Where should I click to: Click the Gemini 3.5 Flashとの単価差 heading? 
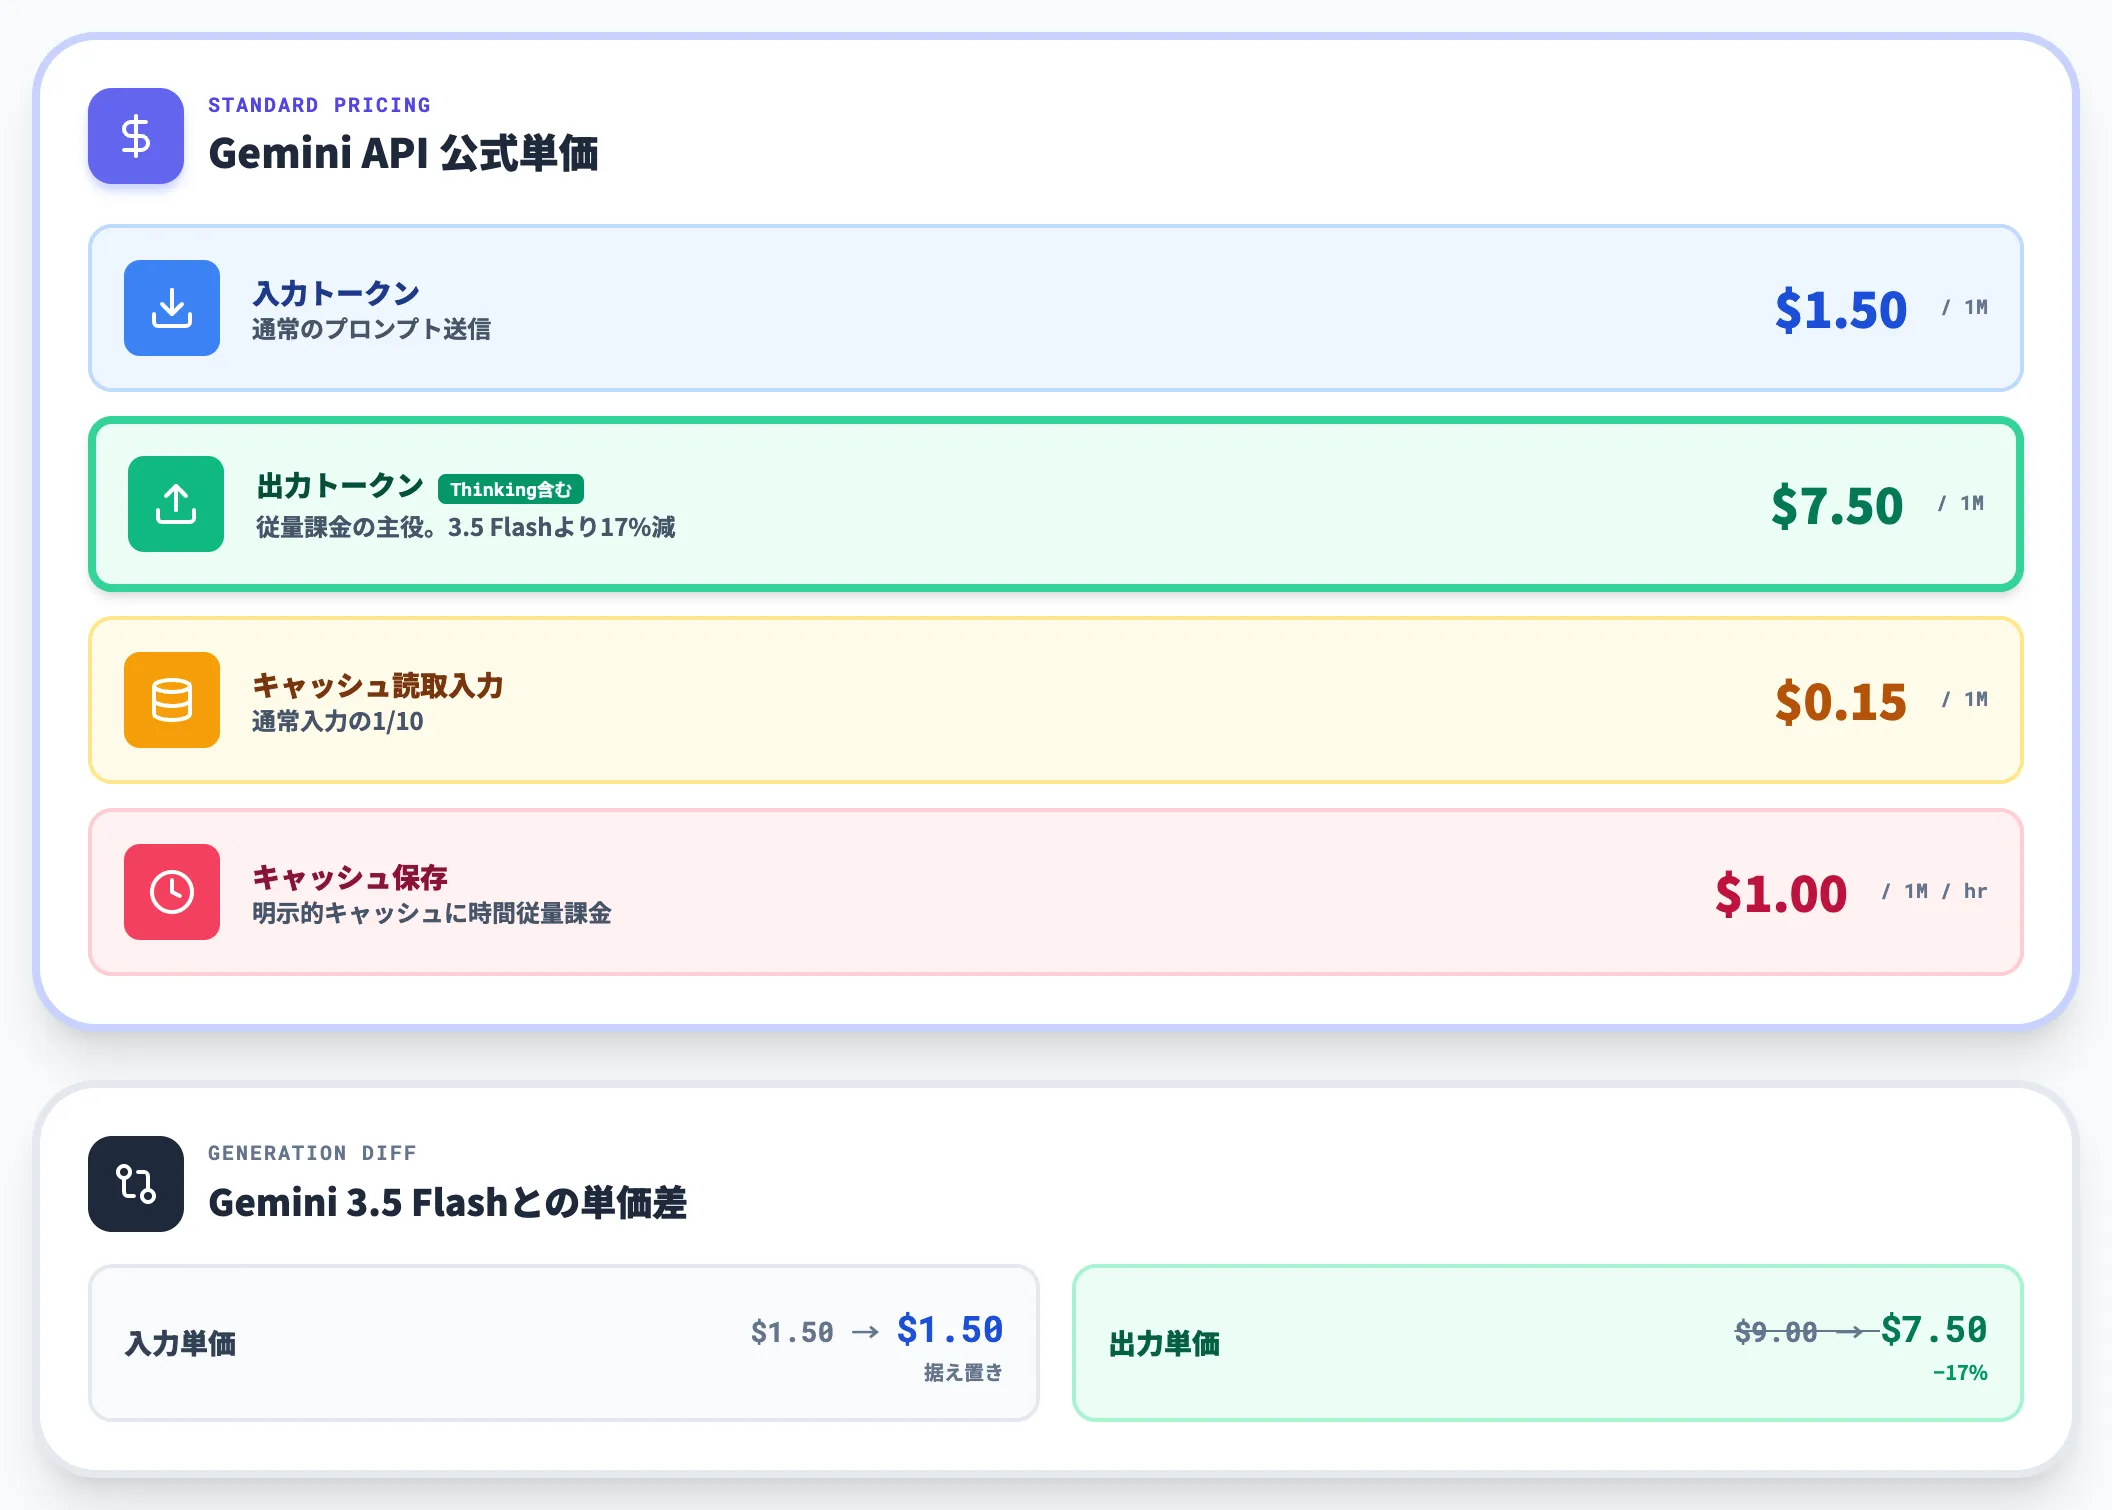tap(447, 1202)
